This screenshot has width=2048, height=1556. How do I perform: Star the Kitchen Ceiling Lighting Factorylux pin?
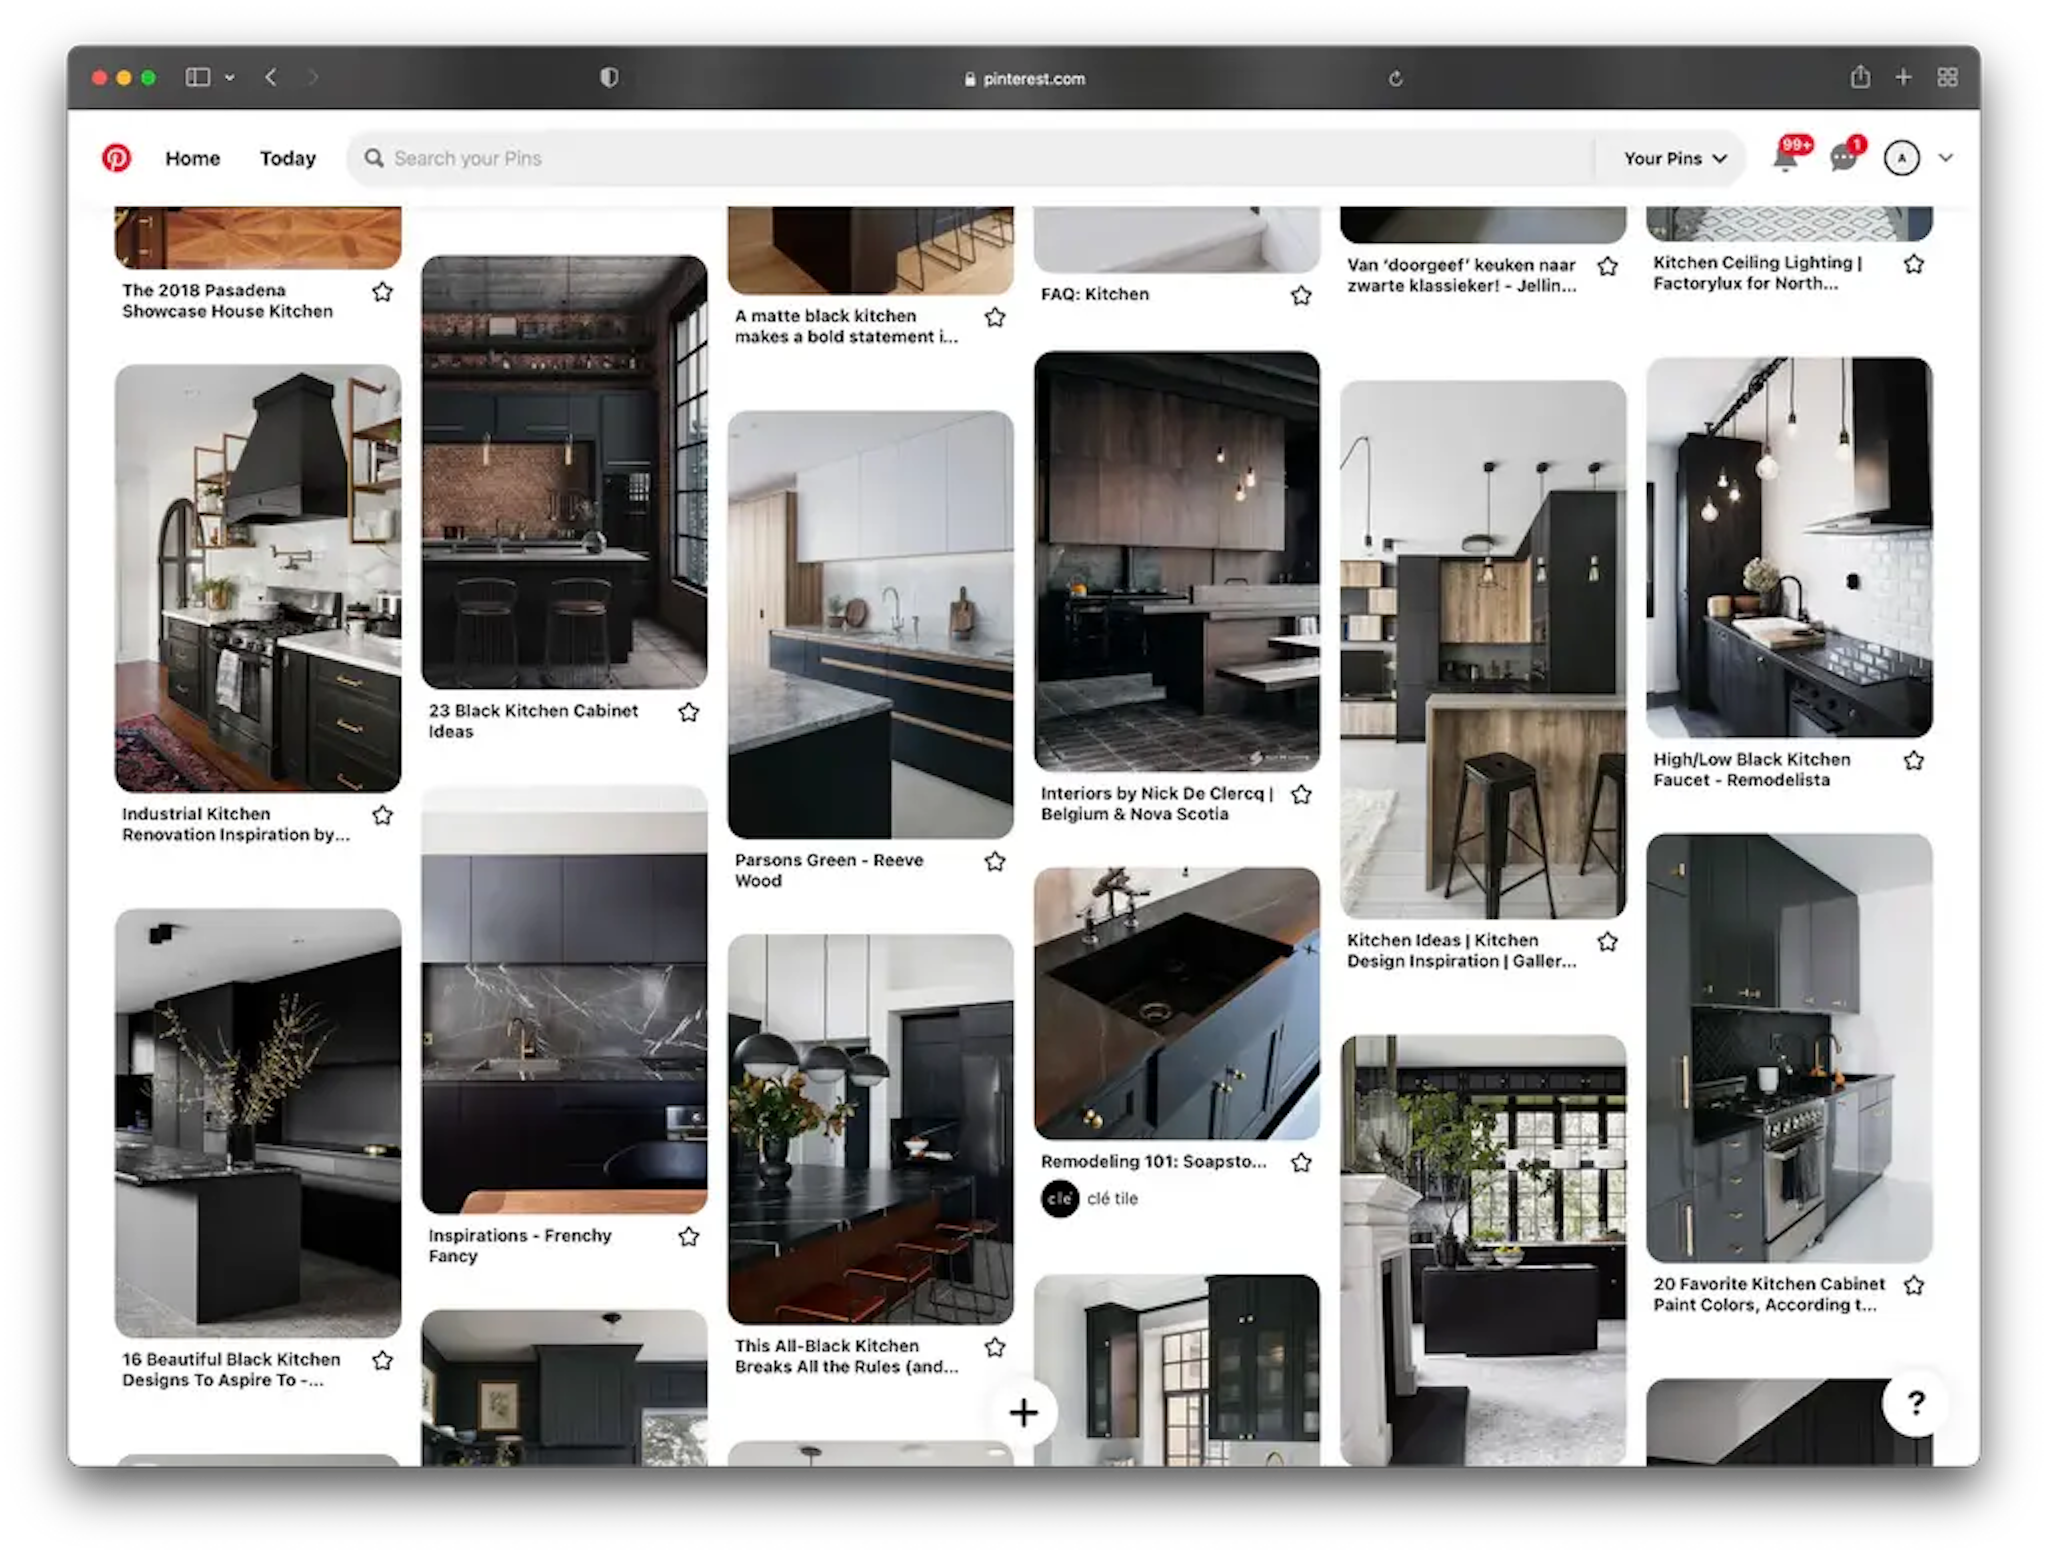coord(1914,264)
